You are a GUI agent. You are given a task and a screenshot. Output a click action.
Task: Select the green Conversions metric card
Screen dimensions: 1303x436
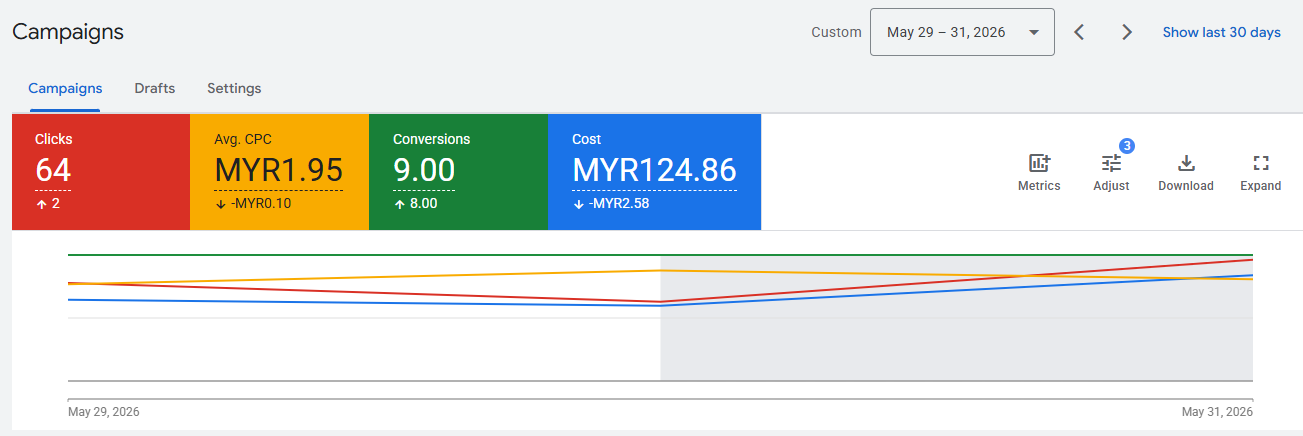click(458, 172)
